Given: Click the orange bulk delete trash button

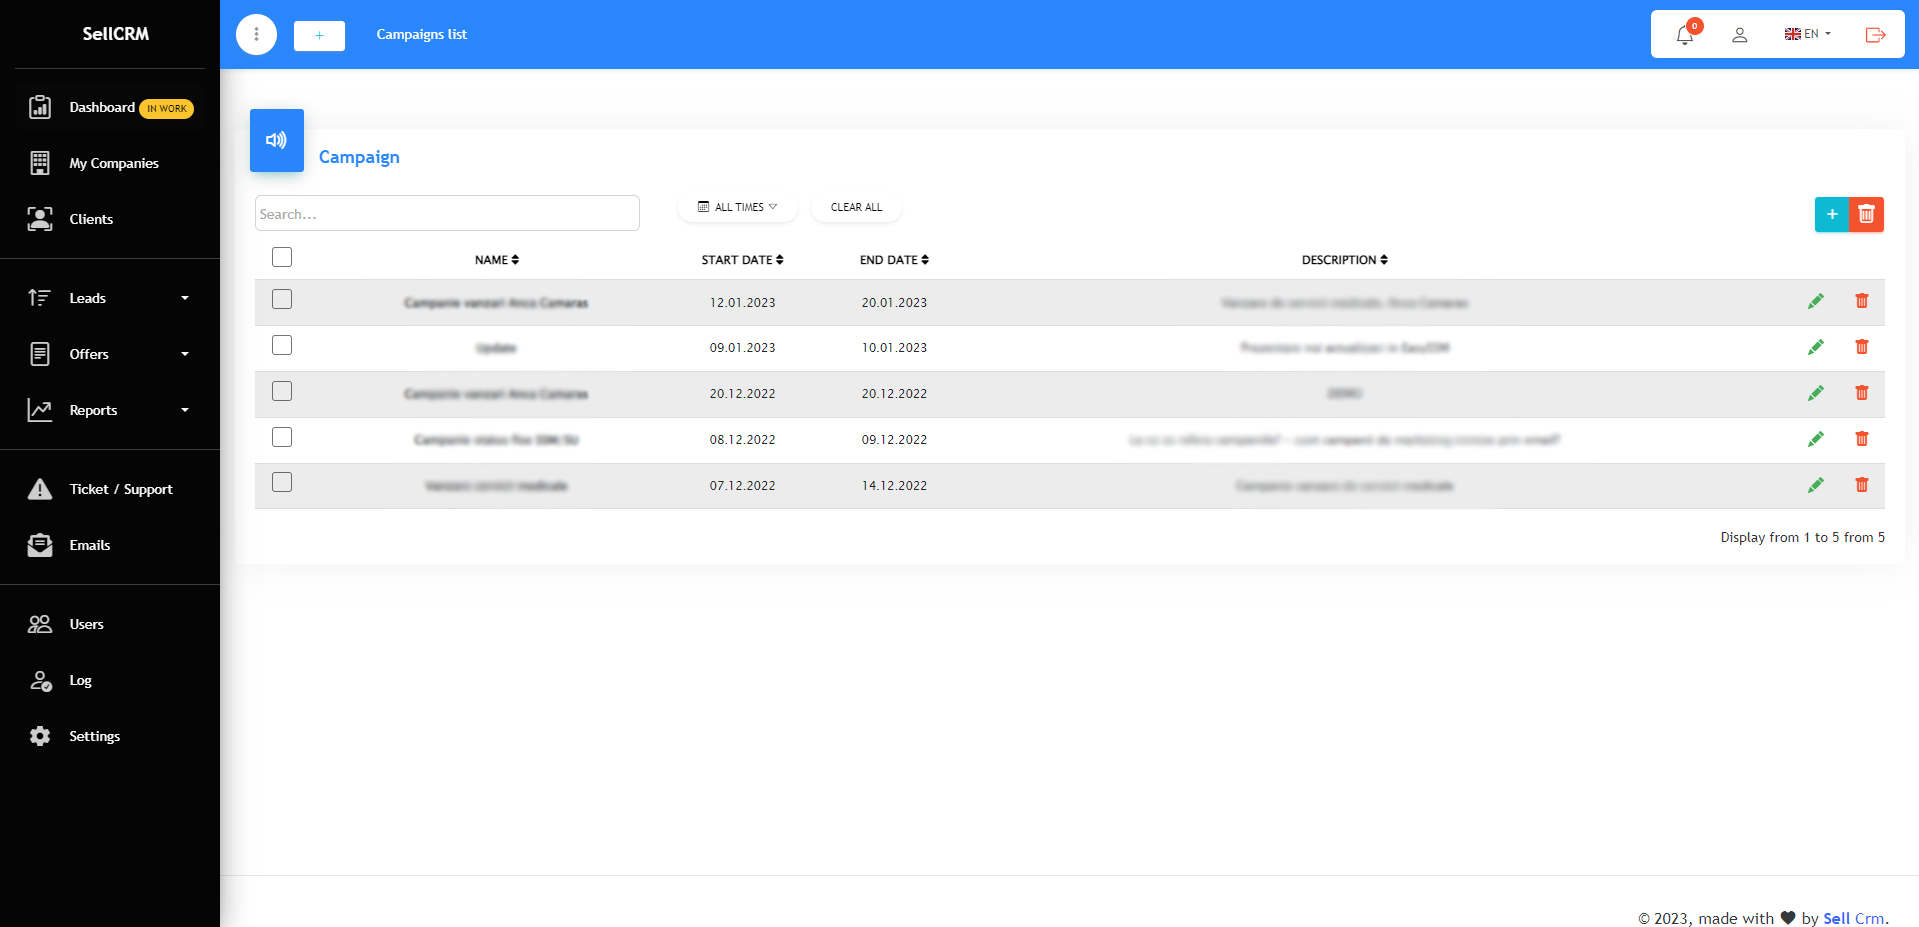Looking at the screenshot, I should pos(1866,214).
